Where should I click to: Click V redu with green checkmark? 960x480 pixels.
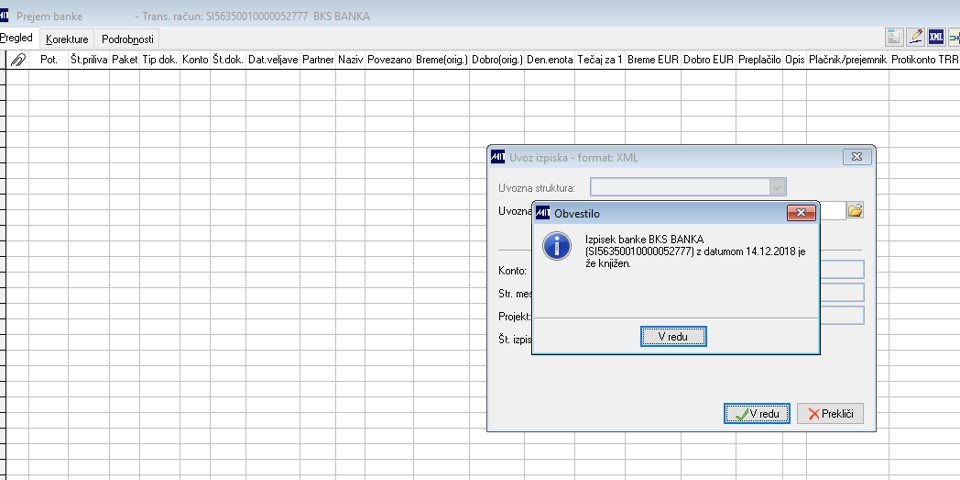[x=757, y=414]
